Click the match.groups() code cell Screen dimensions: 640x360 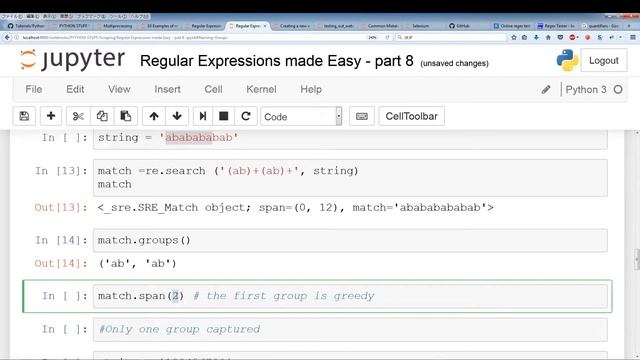click(x=350, y=240)
